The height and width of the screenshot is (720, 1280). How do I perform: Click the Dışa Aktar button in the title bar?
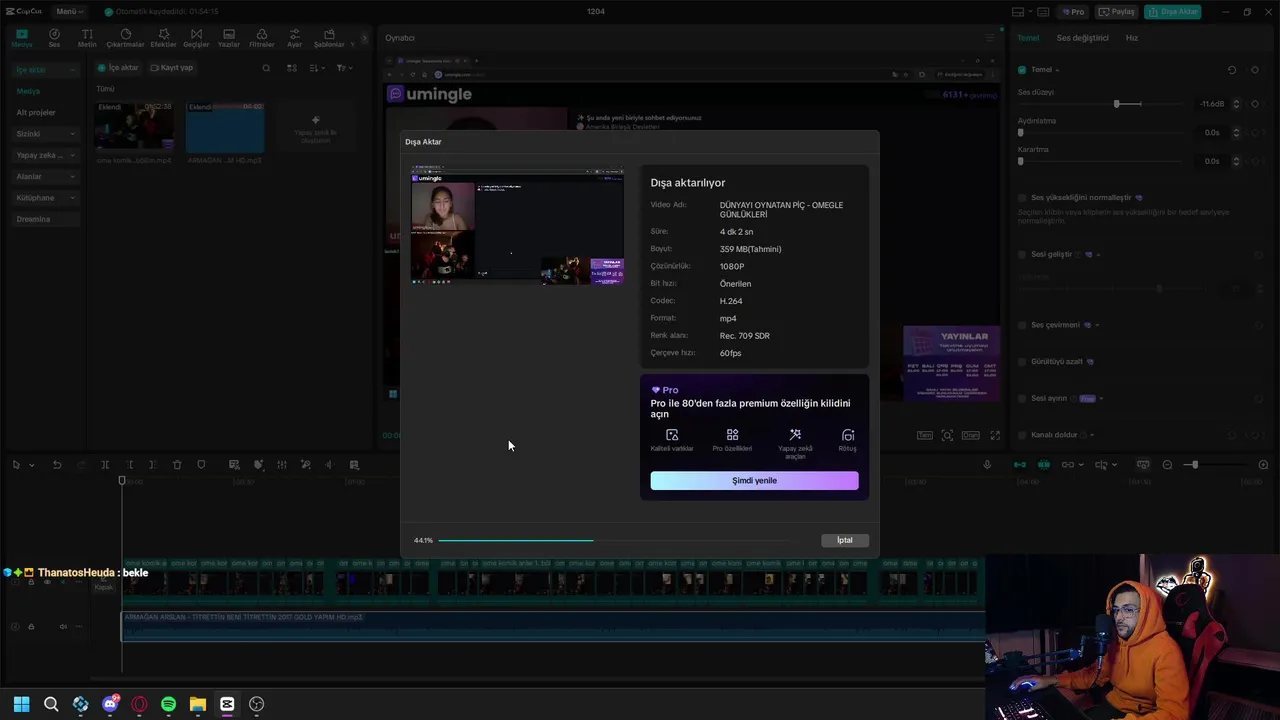[x=1173, y=12]
